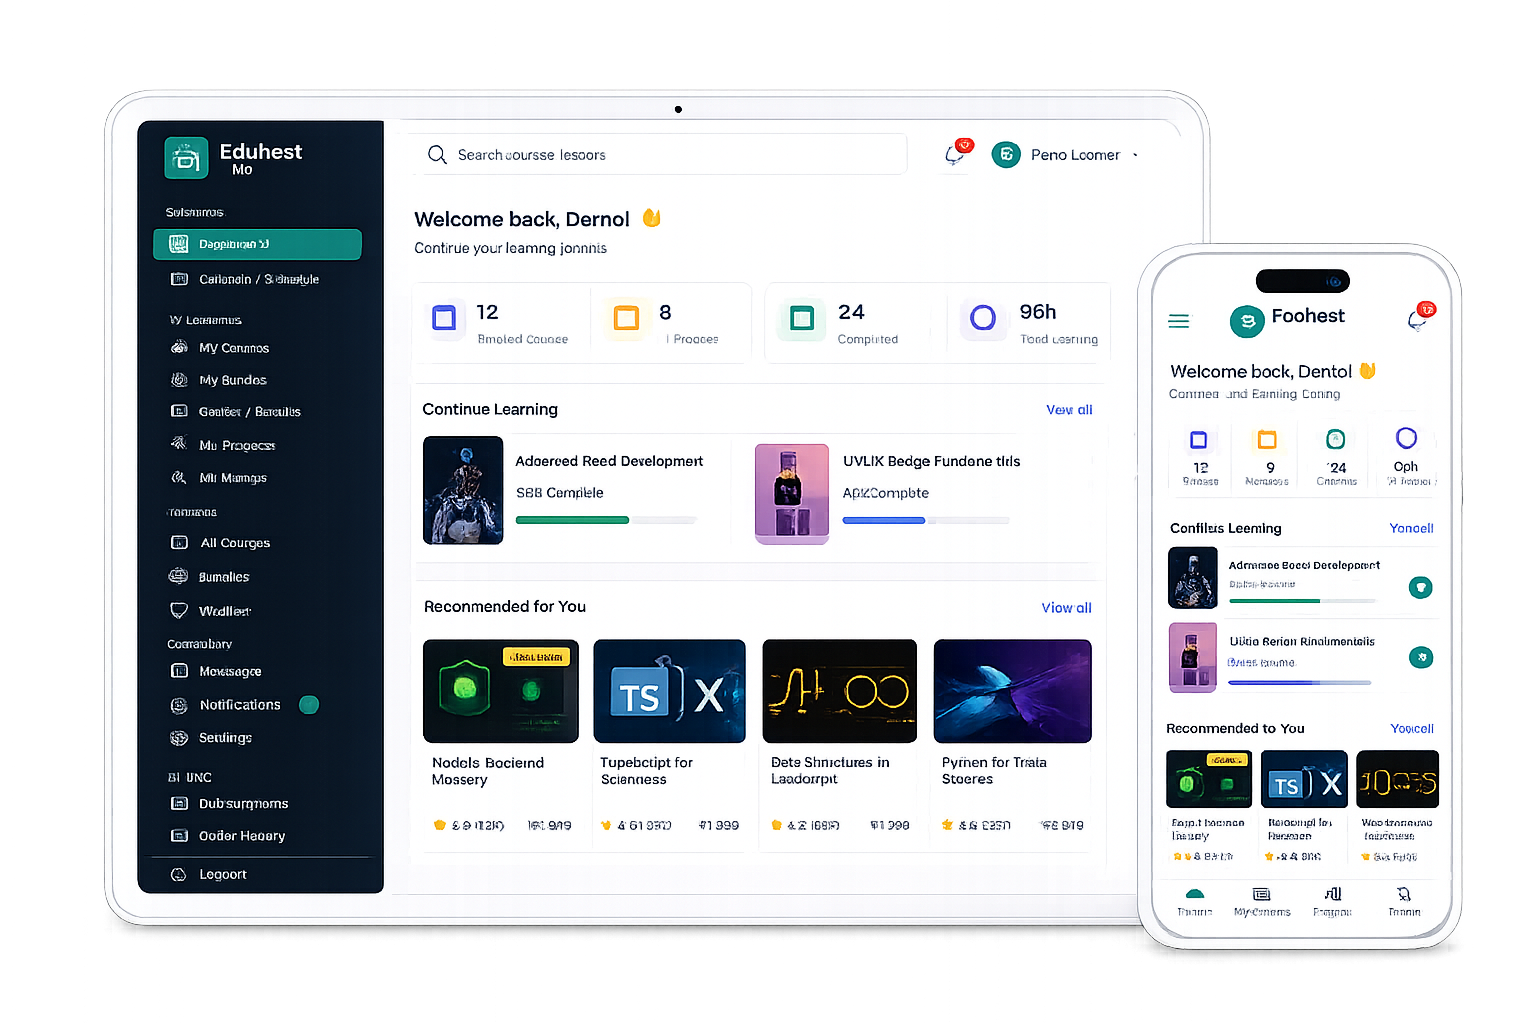Click the All Courses sidebar icon
Image resolution: width=1536 pixels, height=1024 pixels.
point(179,542)
